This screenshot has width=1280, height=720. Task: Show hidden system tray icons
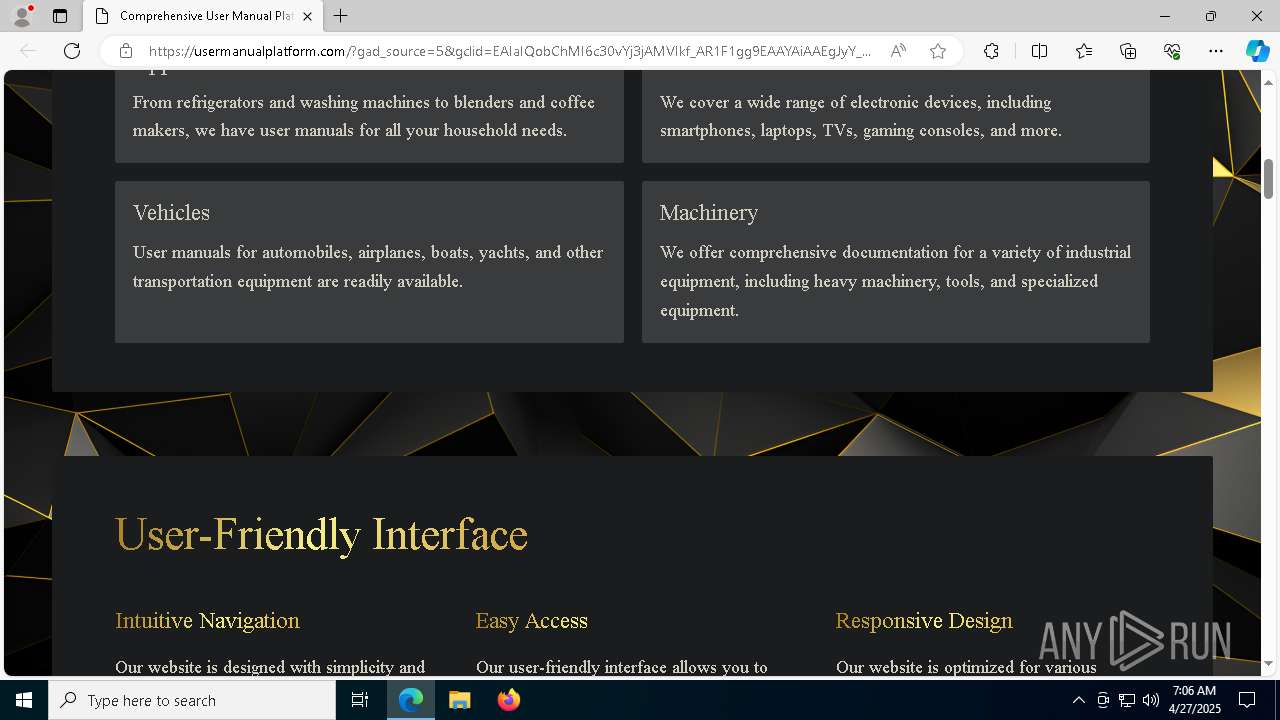pyautogui.click(x=1078, y=700)
